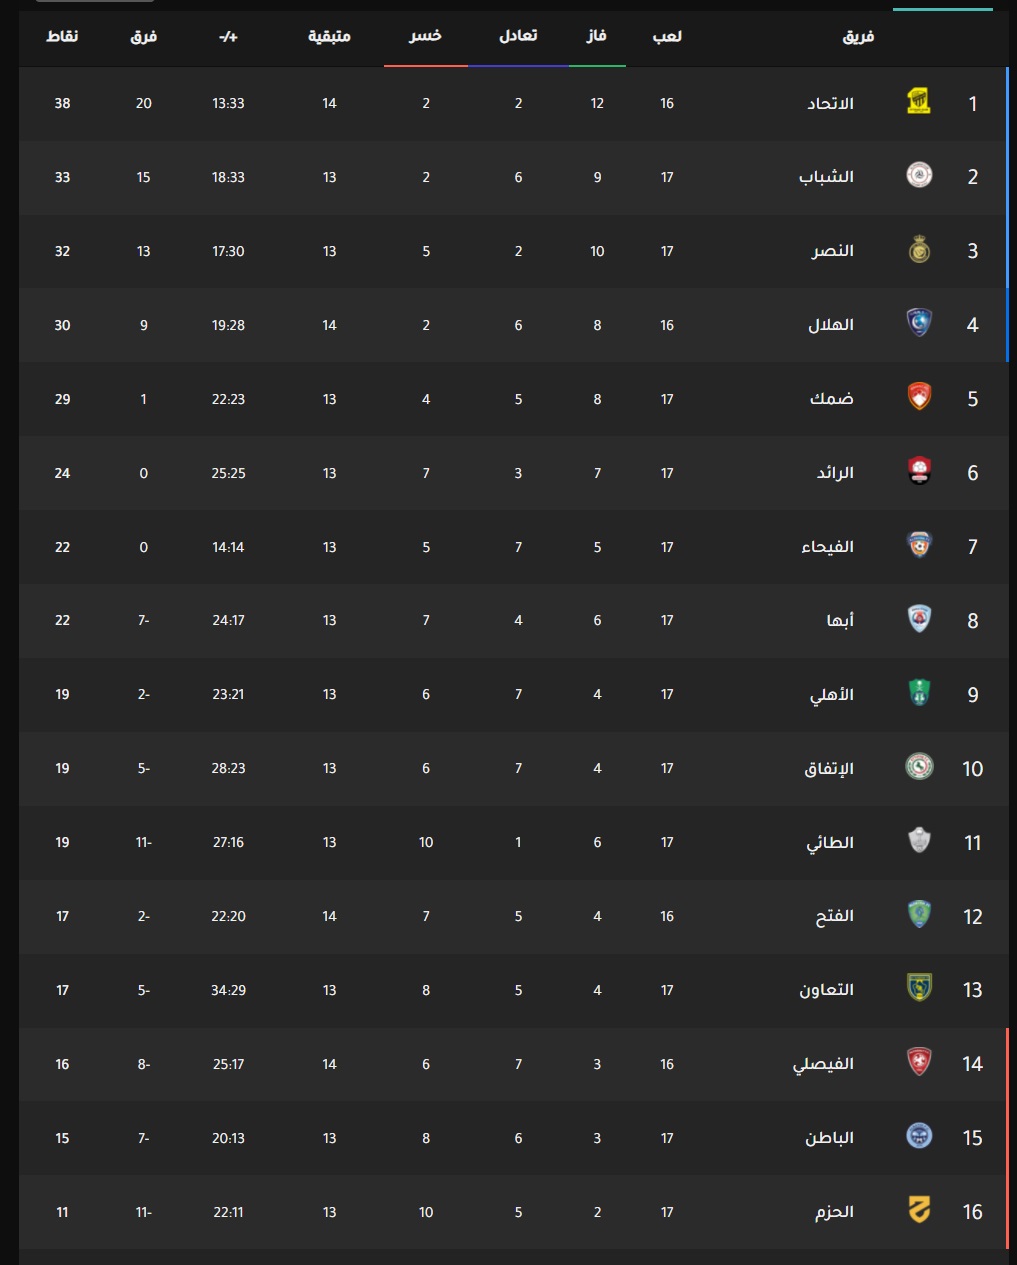This screenshot has width=1017, height=1265.
Task: Click the Al-Shabab team logo
Action: pyautogui.click(x=919, y=177)
